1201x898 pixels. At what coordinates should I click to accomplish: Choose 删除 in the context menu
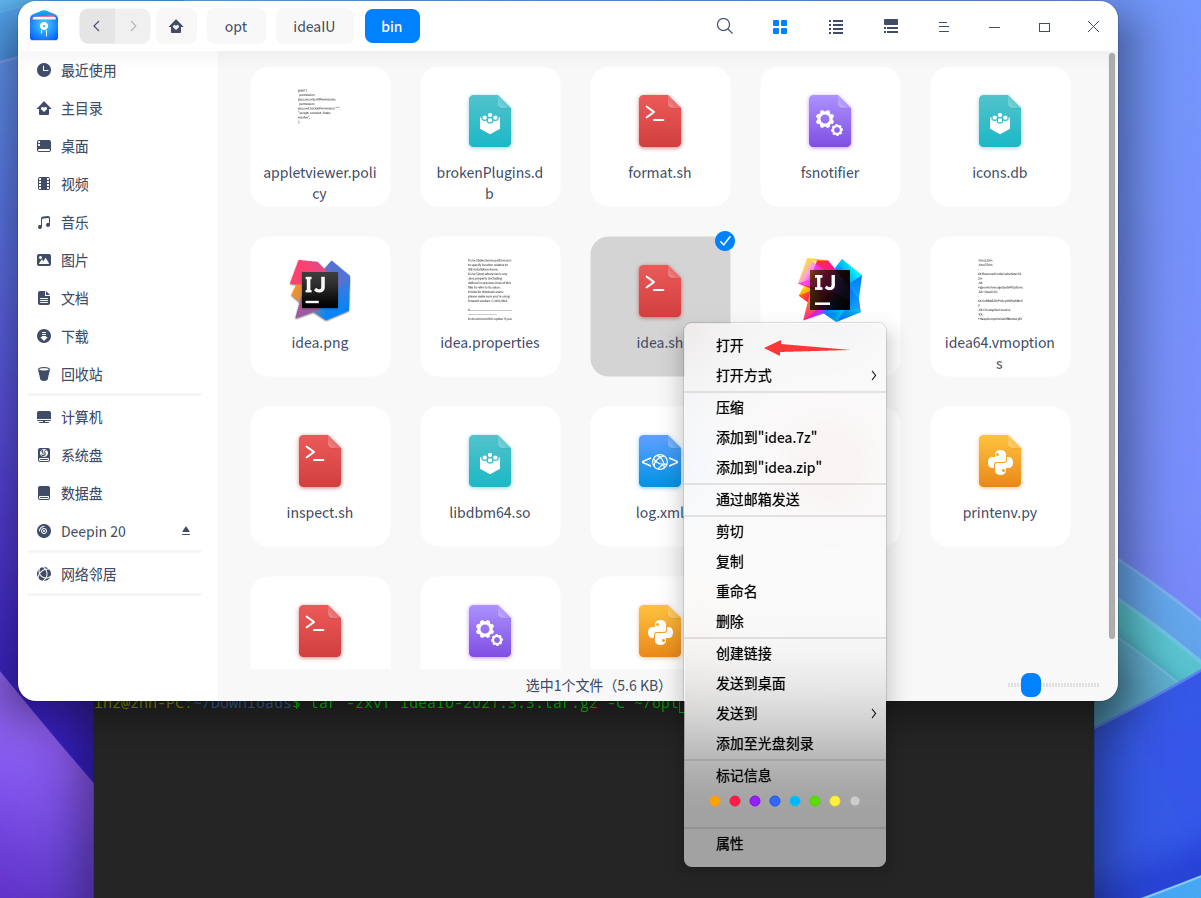point(785,621)
